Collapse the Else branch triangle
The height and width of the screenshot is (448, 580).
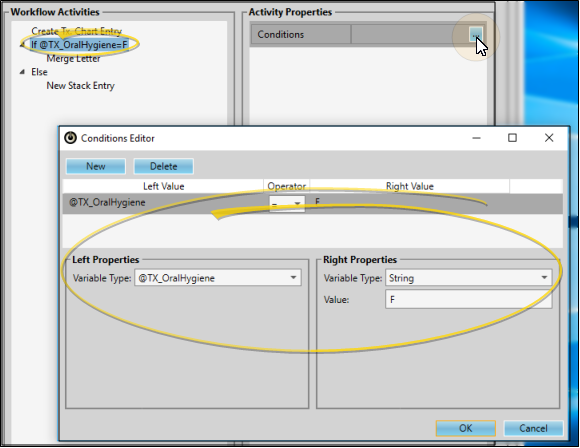coord(22,72)
